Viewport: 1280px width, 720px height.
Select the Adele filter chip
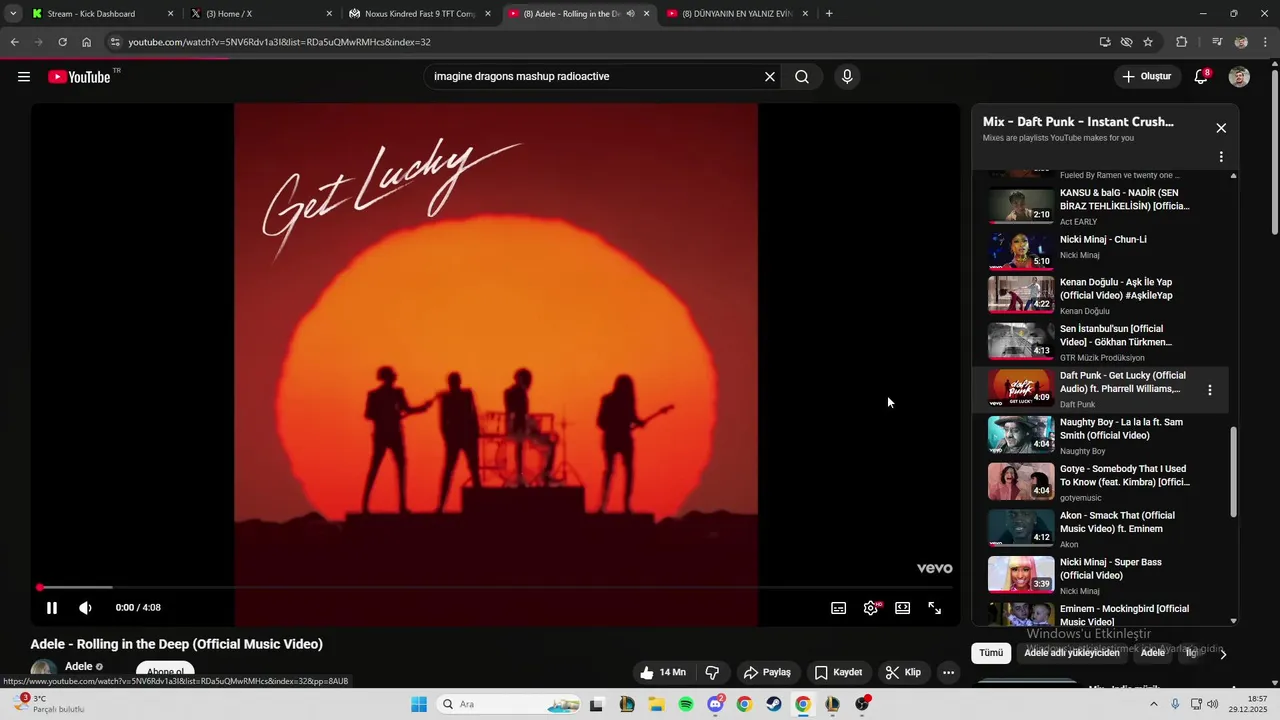(x=1153, y=653)
